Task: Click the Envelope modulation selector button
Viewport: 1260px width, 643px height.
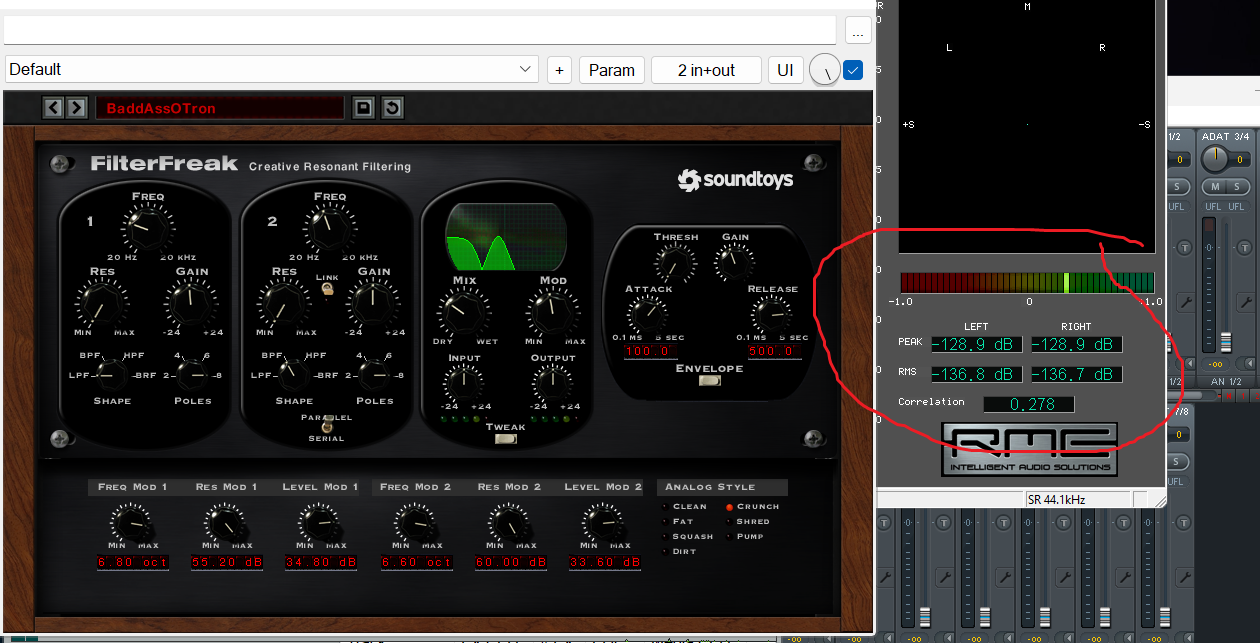Action: coord(710,380)
